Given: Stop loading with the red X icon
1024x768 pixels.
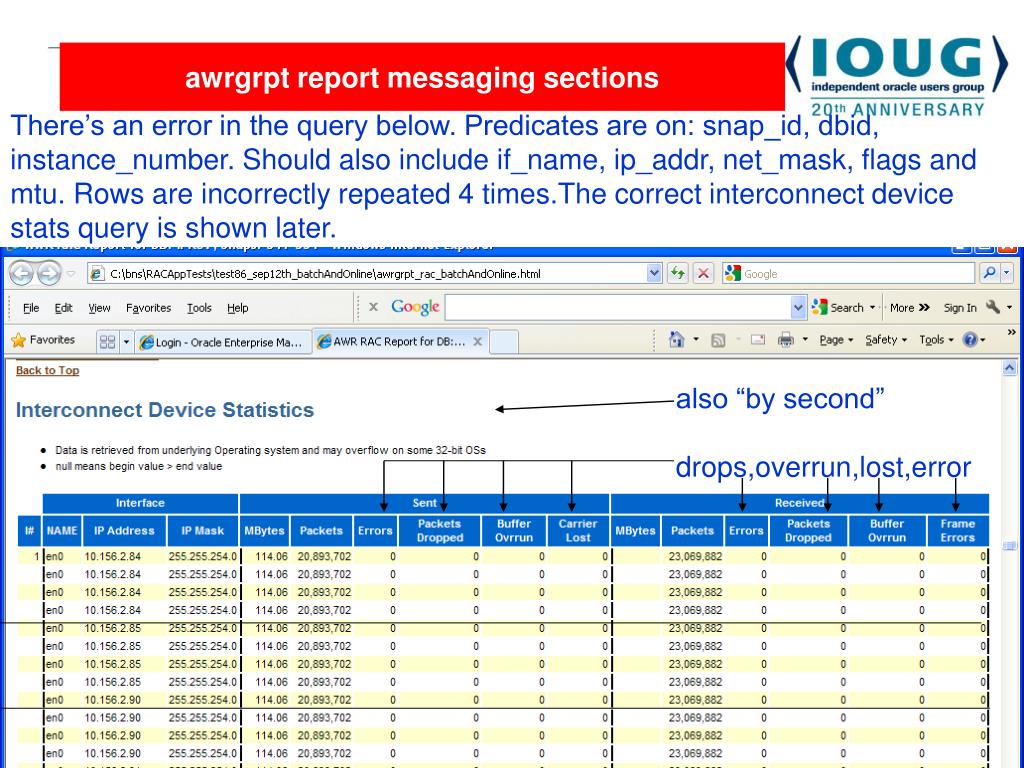Looking at the screenshot, I should point(703,274).
